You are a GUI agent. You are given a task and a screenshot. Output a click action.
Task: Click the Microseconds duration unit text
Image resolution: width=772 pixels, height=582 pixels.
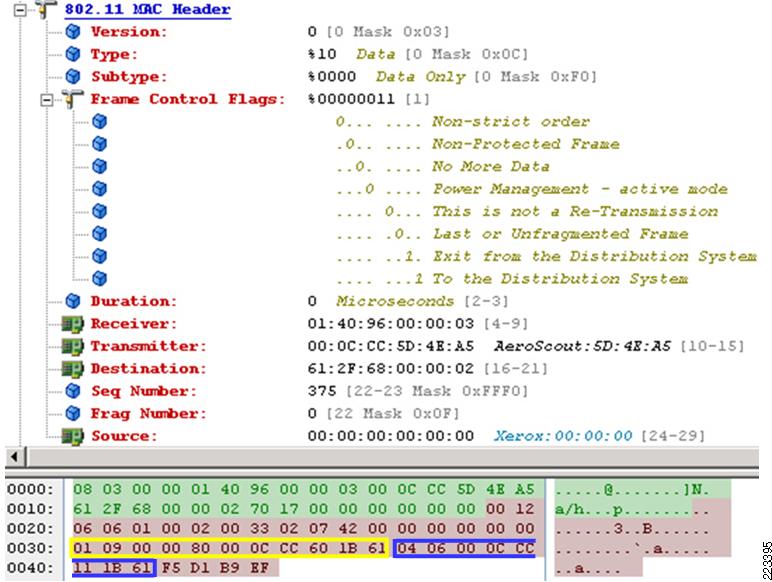tap(395, 301)
